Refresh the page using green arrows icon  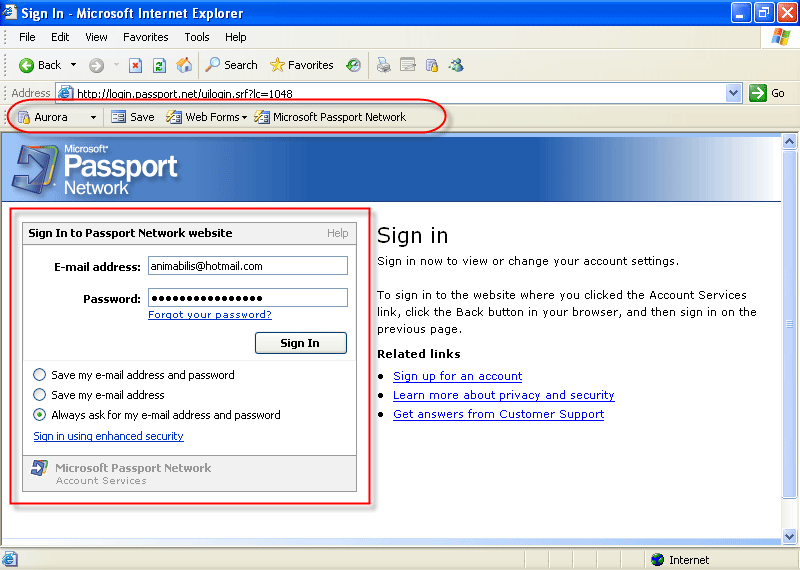point(159,65)
